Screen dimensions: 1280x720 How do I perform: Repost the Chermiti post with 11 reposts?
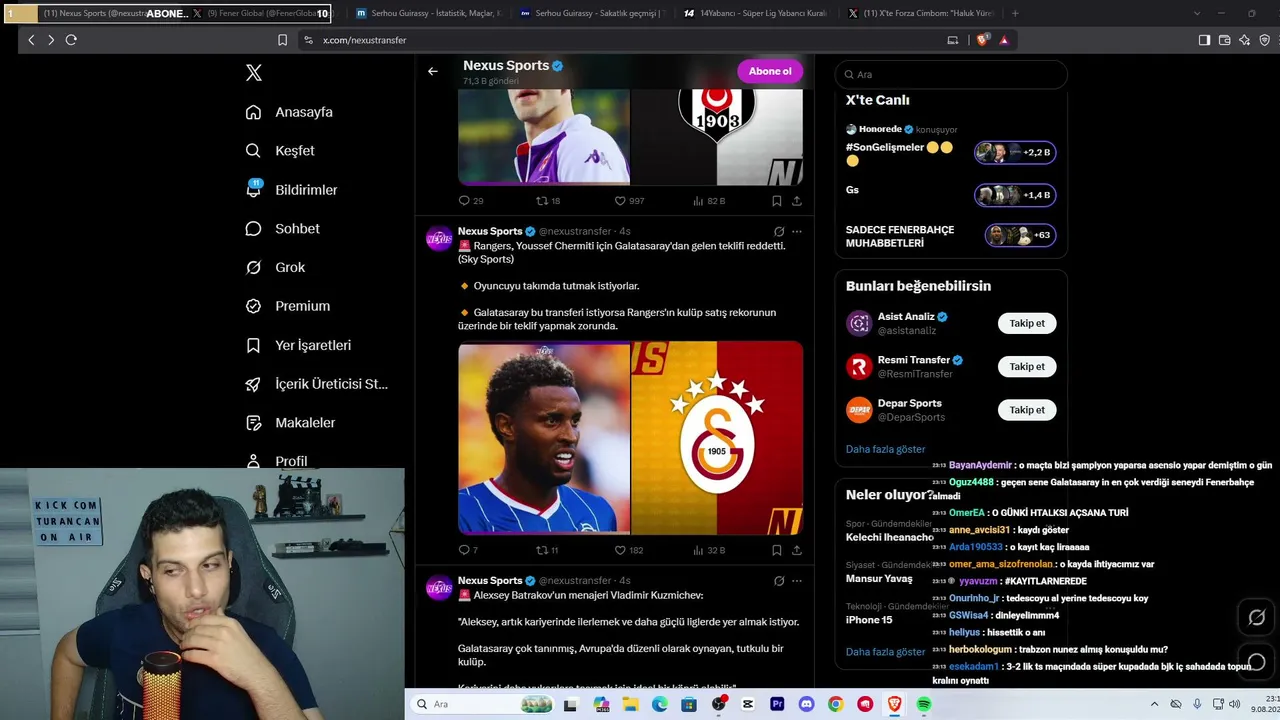click(x=548, y=550)
